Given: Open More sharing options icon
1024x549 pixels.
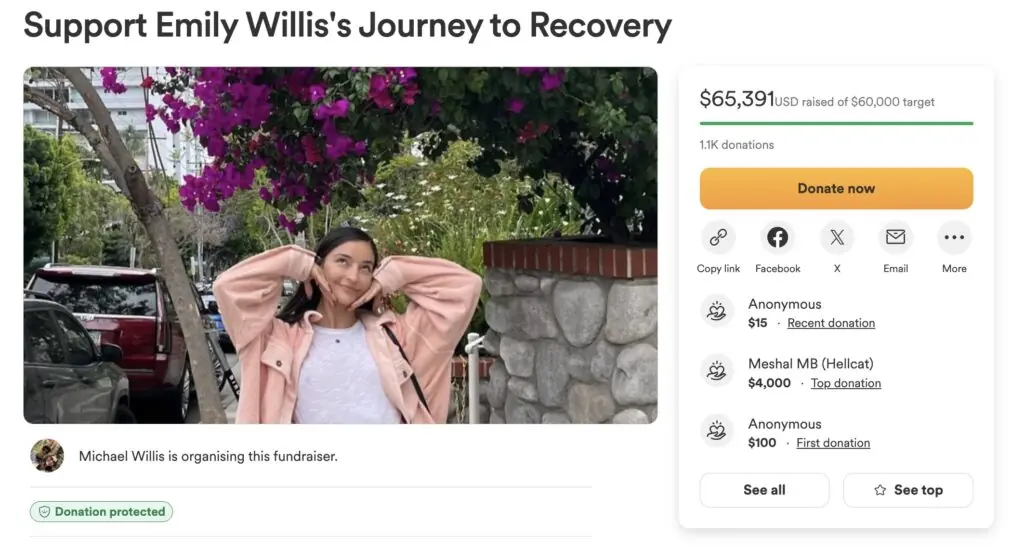Looking at the screenshot, I should click(x=954, y=238).
